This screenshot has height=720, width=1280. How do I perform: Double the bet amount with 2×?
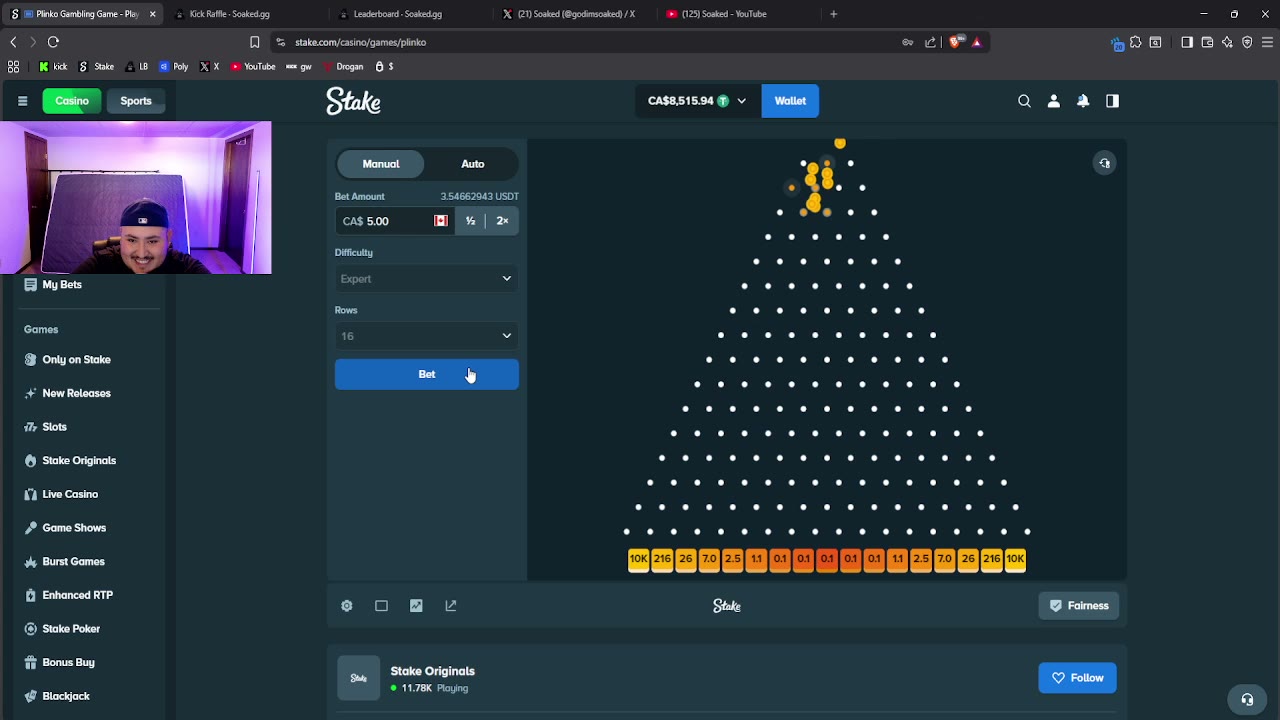click(502, 221)
